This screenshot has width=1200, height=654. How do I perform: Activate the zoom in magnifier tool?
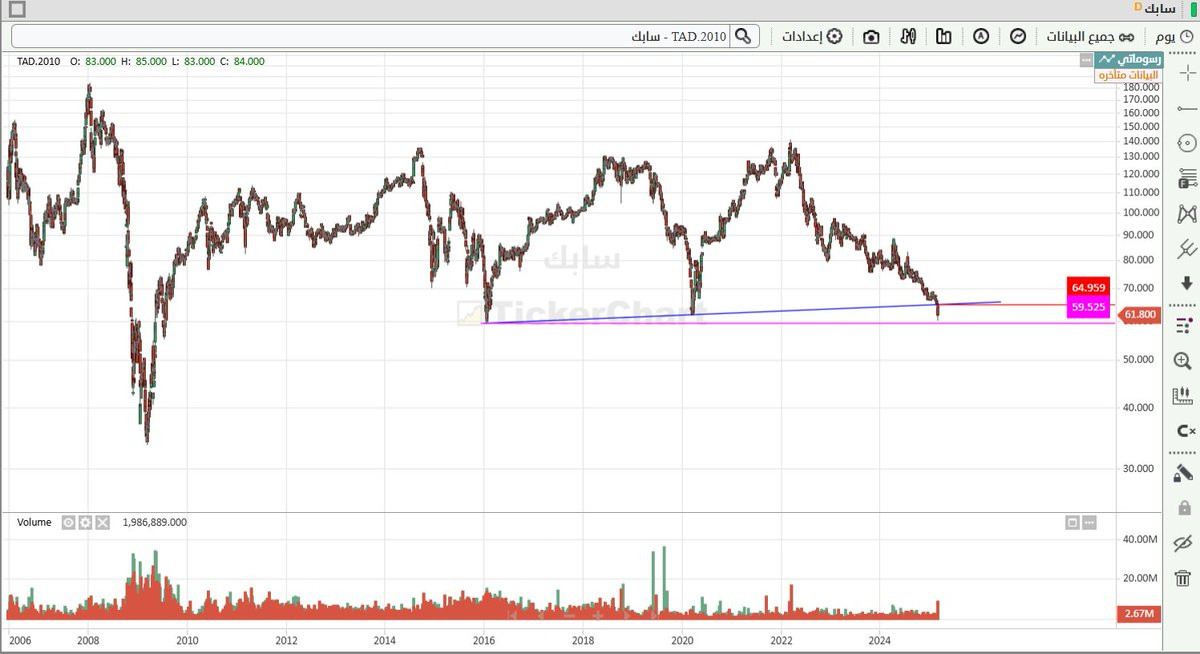[1185, 361]
